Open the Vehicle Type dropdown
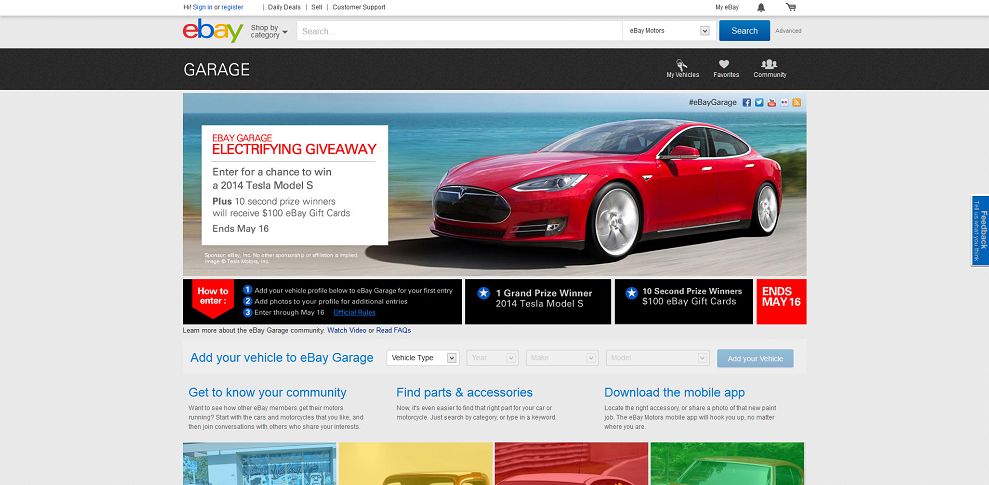 click(x=423, y=358)
